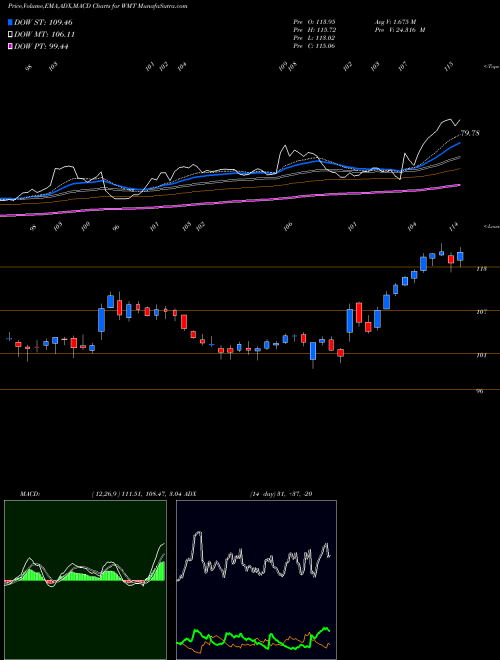The height and width of the screenshot is (660, 500).
Task: Click the 107 price axis label
Action: pos(482,312)
